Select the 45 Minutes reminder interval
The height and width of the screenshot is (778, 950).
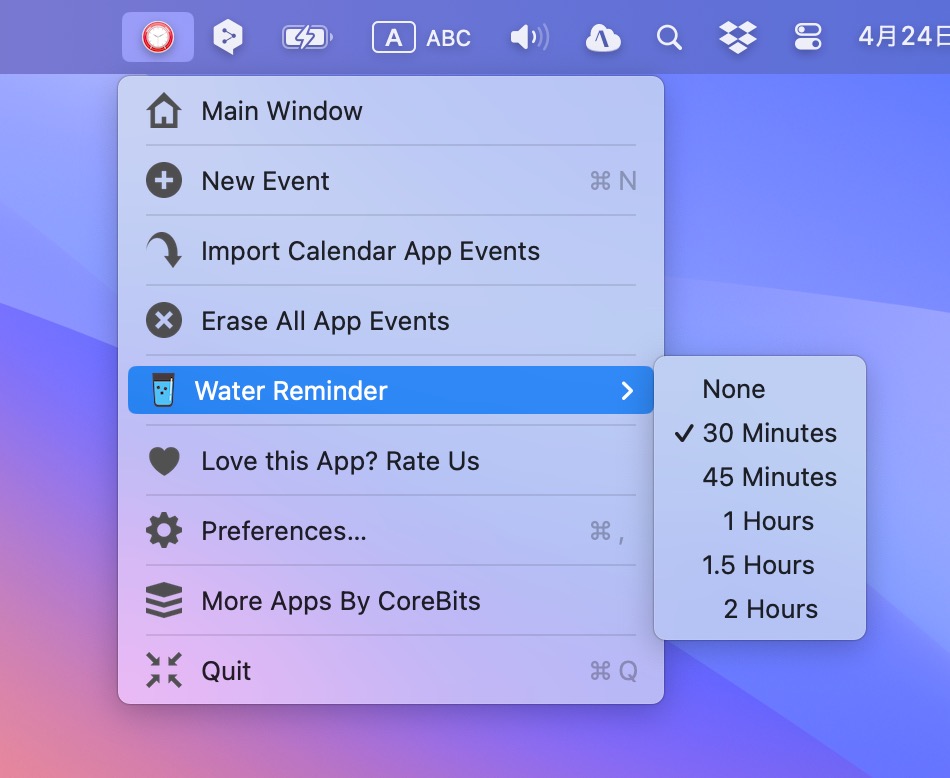769,477
